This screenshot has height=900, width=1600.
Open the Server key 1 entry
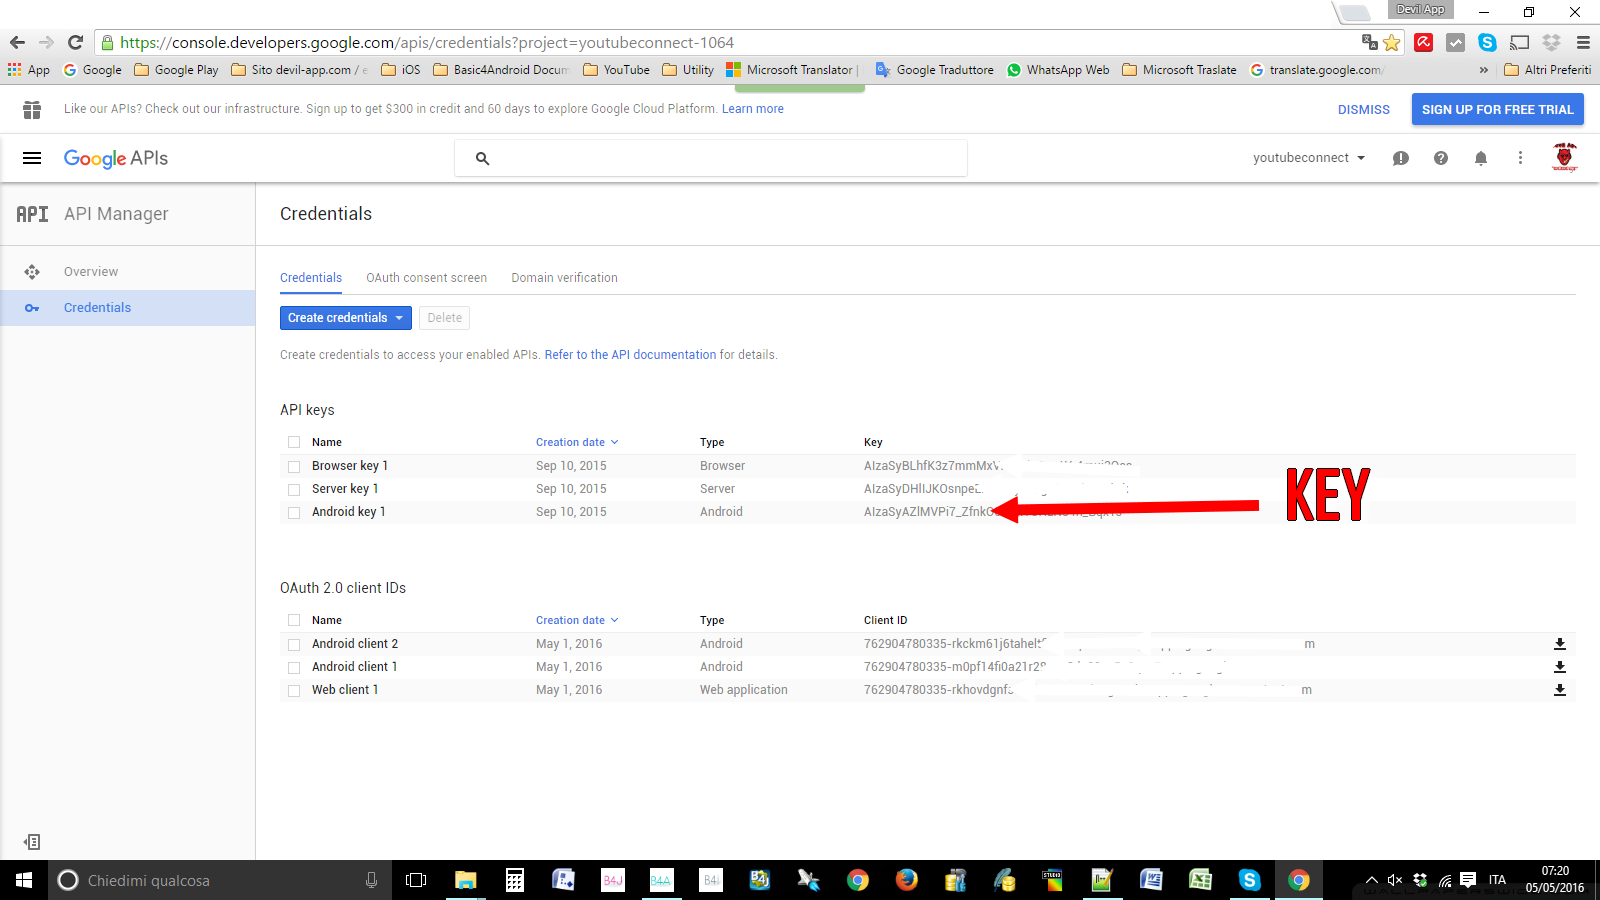(345, 489)
